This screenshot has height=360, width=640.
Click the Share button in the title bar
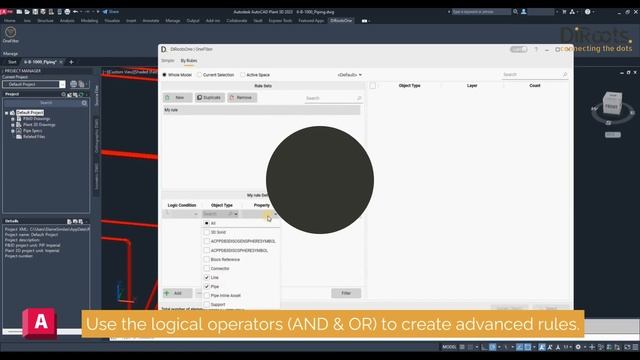pos(111,12)
